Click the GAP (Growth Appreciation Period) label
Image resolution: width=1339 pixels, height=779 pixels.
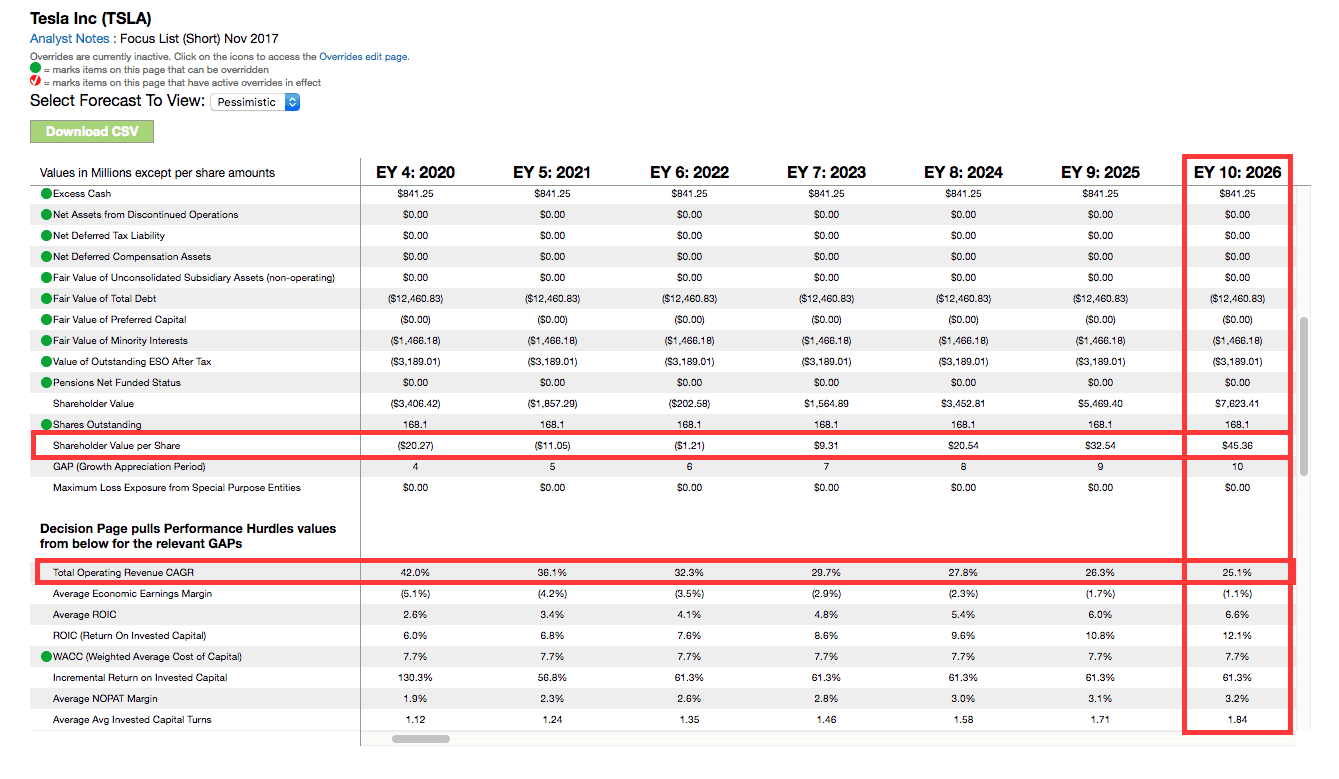(130, 467)
